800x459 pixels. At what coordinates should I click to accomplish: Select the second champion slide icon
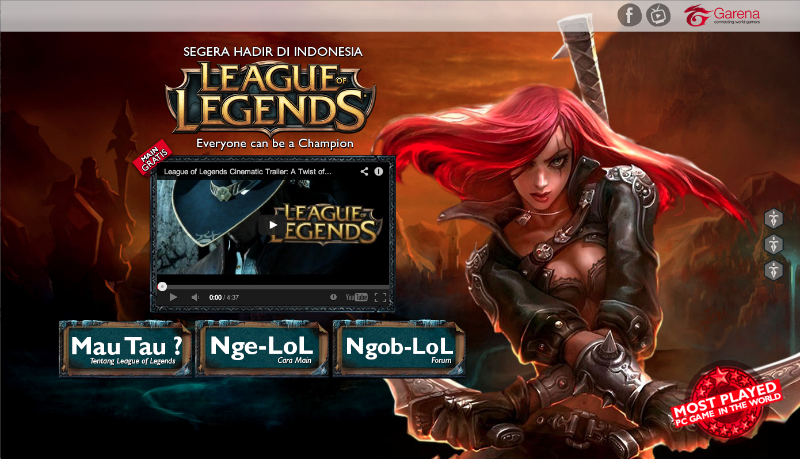(x=773, y=244)
